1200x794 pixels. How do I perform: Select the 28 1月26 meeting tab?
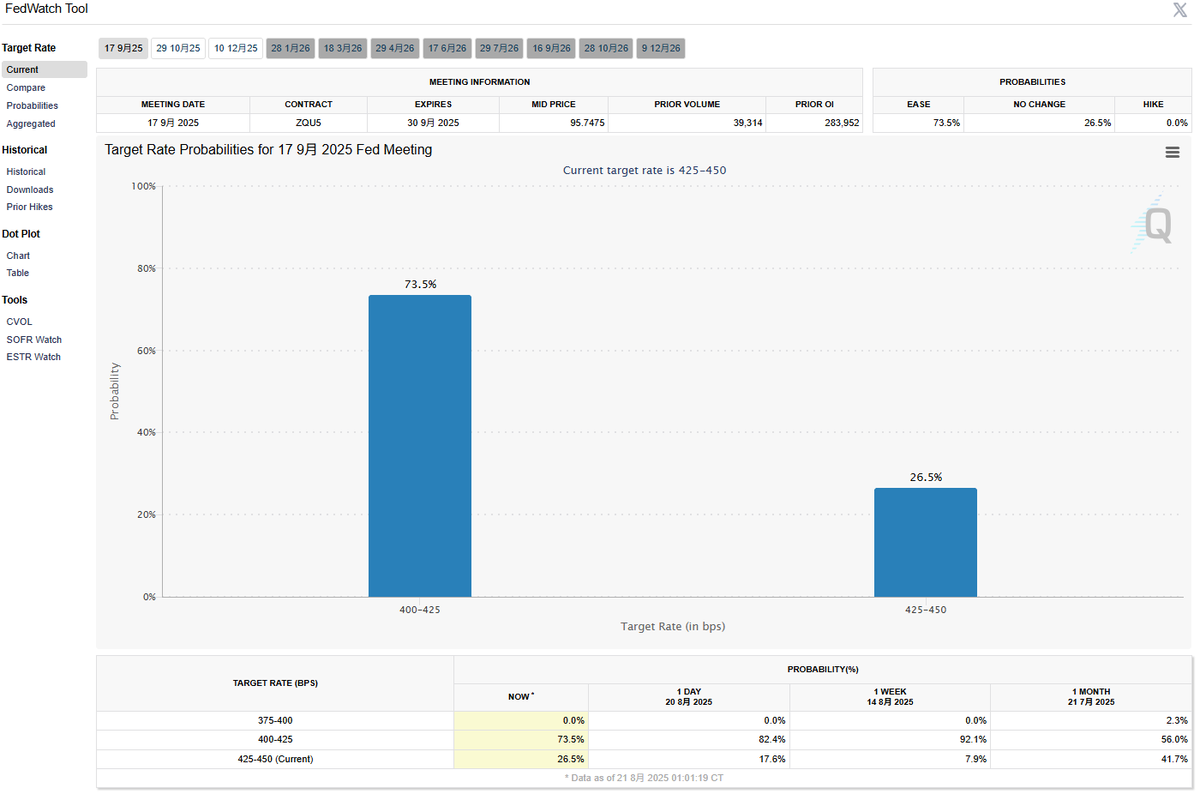tap(291, 48)
